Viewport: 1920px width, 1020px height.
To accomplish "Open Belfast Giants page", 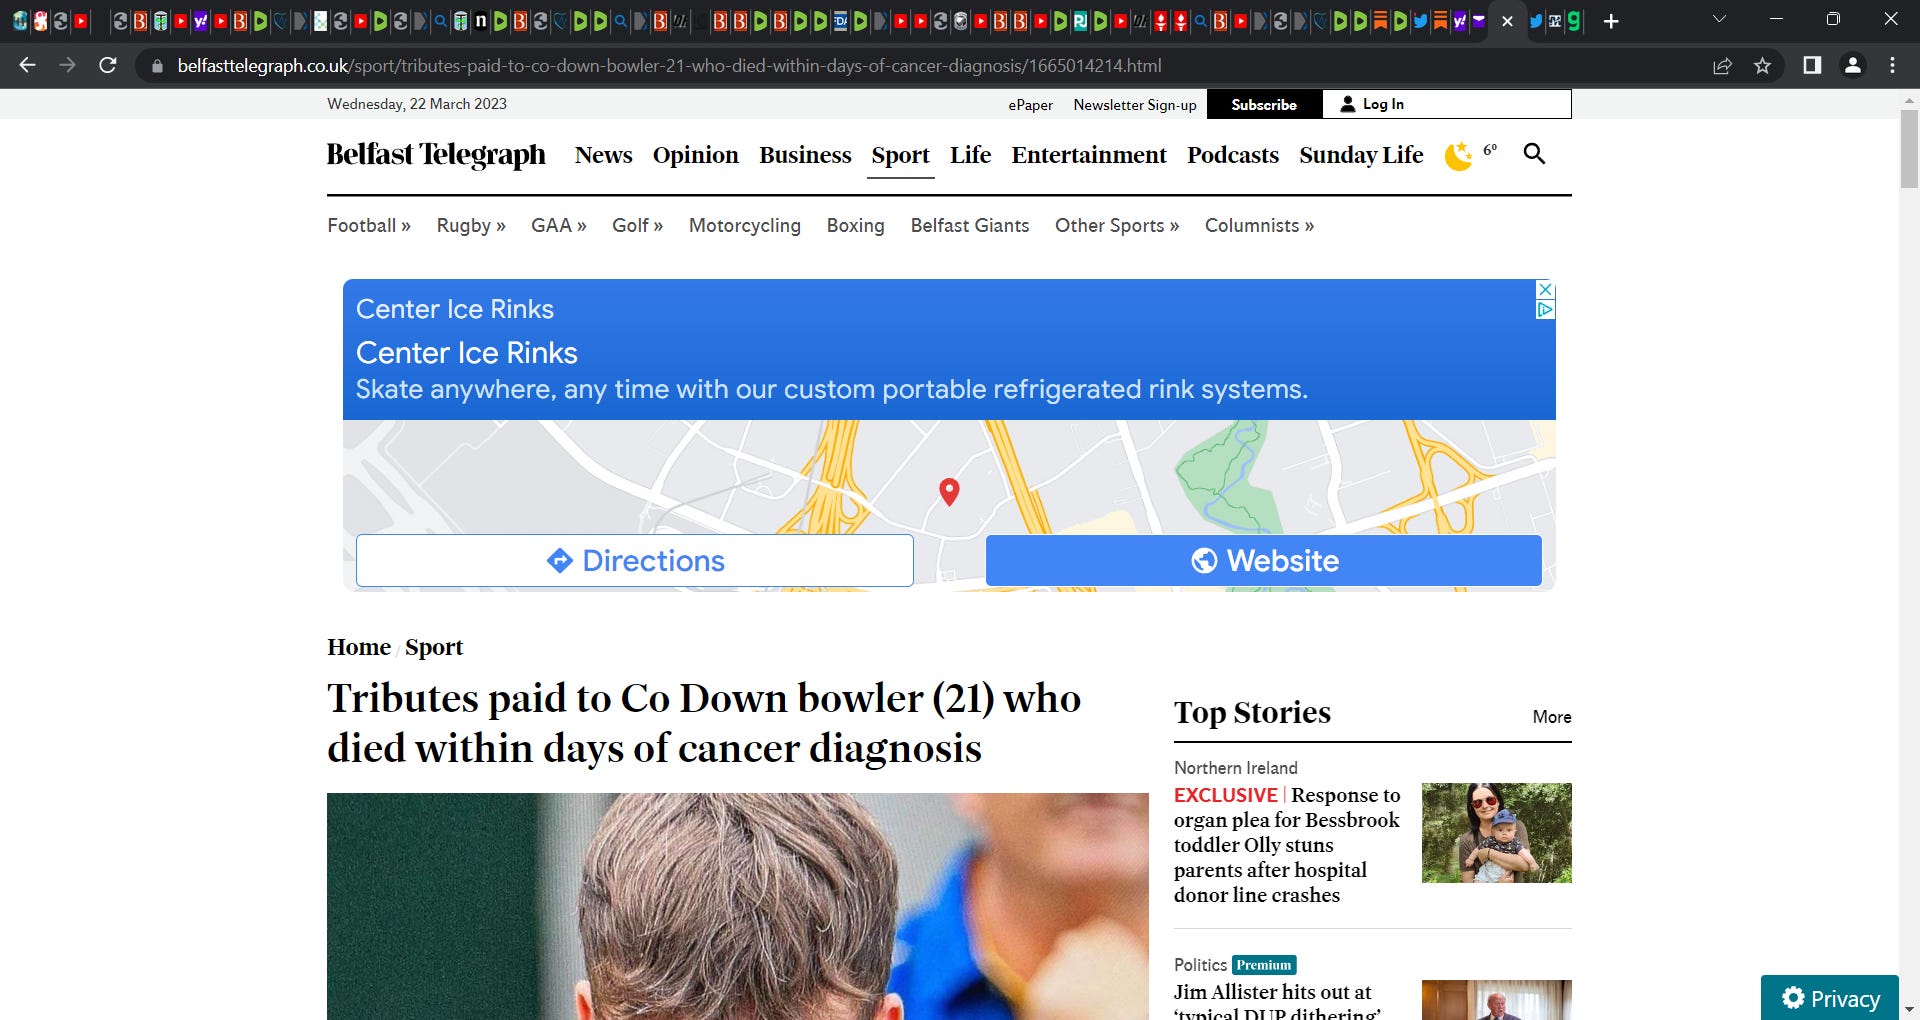I will (x=970, y=226).
